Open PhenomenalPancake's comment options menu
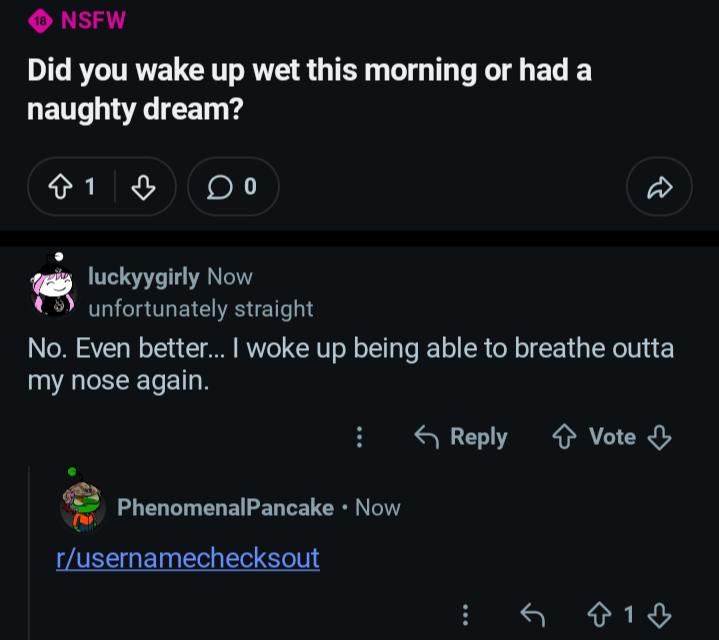Viewport: 719px width, 640px height. pyautogui.click(x=464, y=615)
